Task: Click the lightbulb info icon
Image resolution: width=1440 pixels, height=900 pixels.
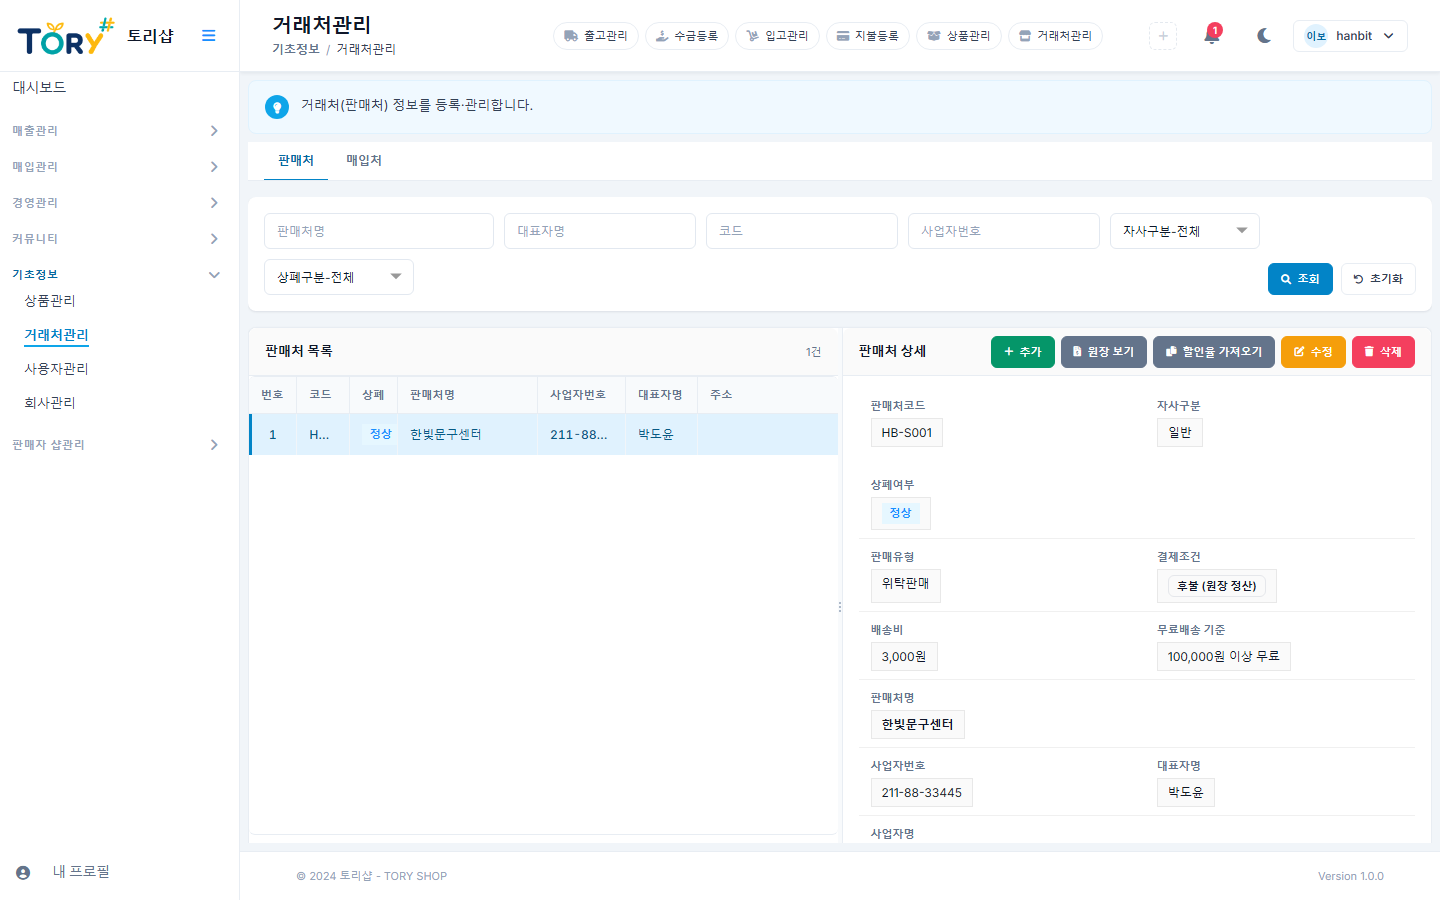Action: coord(277,106)
